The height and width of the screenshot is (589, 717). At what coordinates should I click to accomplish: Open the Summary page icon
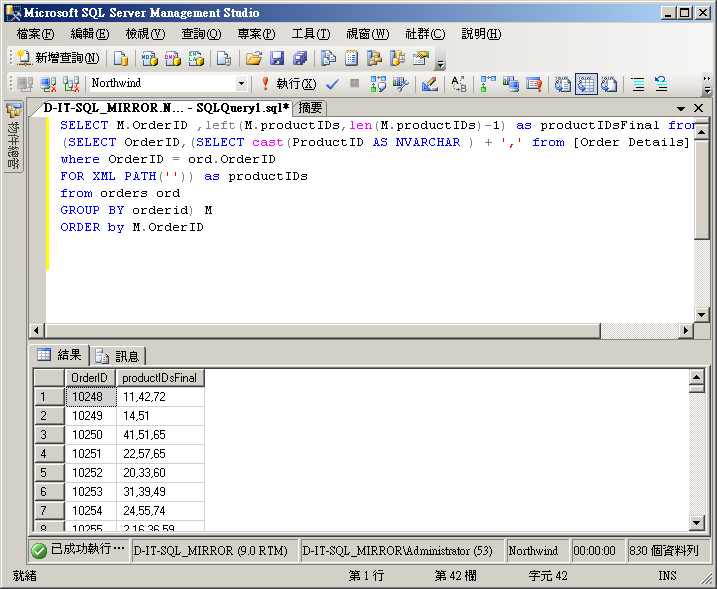(x=351, y=58)
